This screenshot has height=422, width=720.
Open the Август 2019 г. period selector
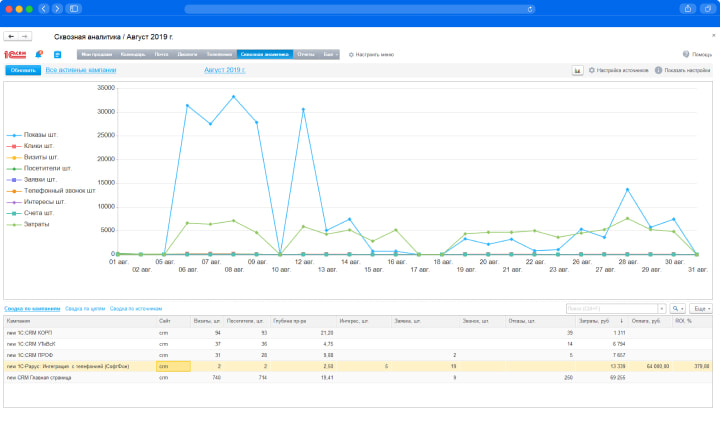click(x=225, y=70)
